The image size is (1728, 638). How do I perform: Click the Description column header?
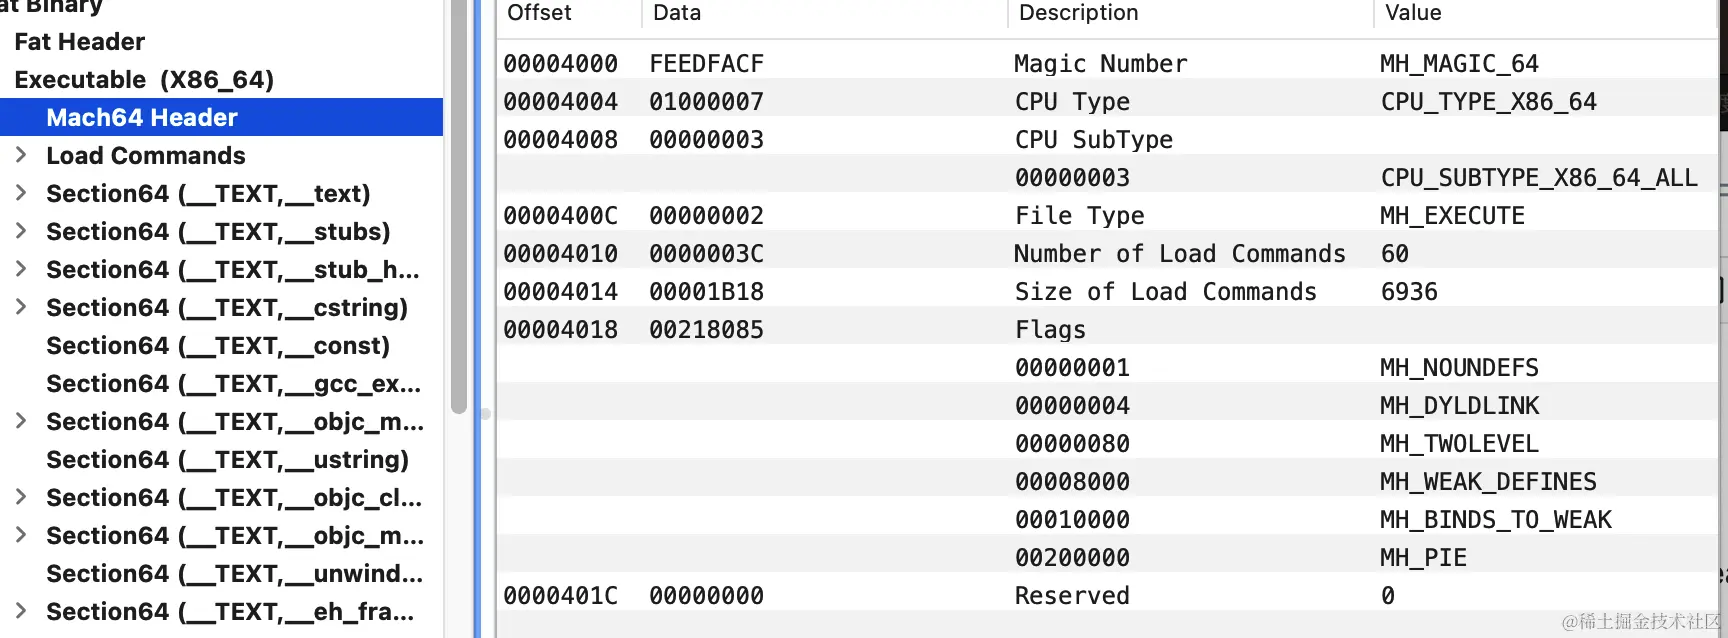1078,13
